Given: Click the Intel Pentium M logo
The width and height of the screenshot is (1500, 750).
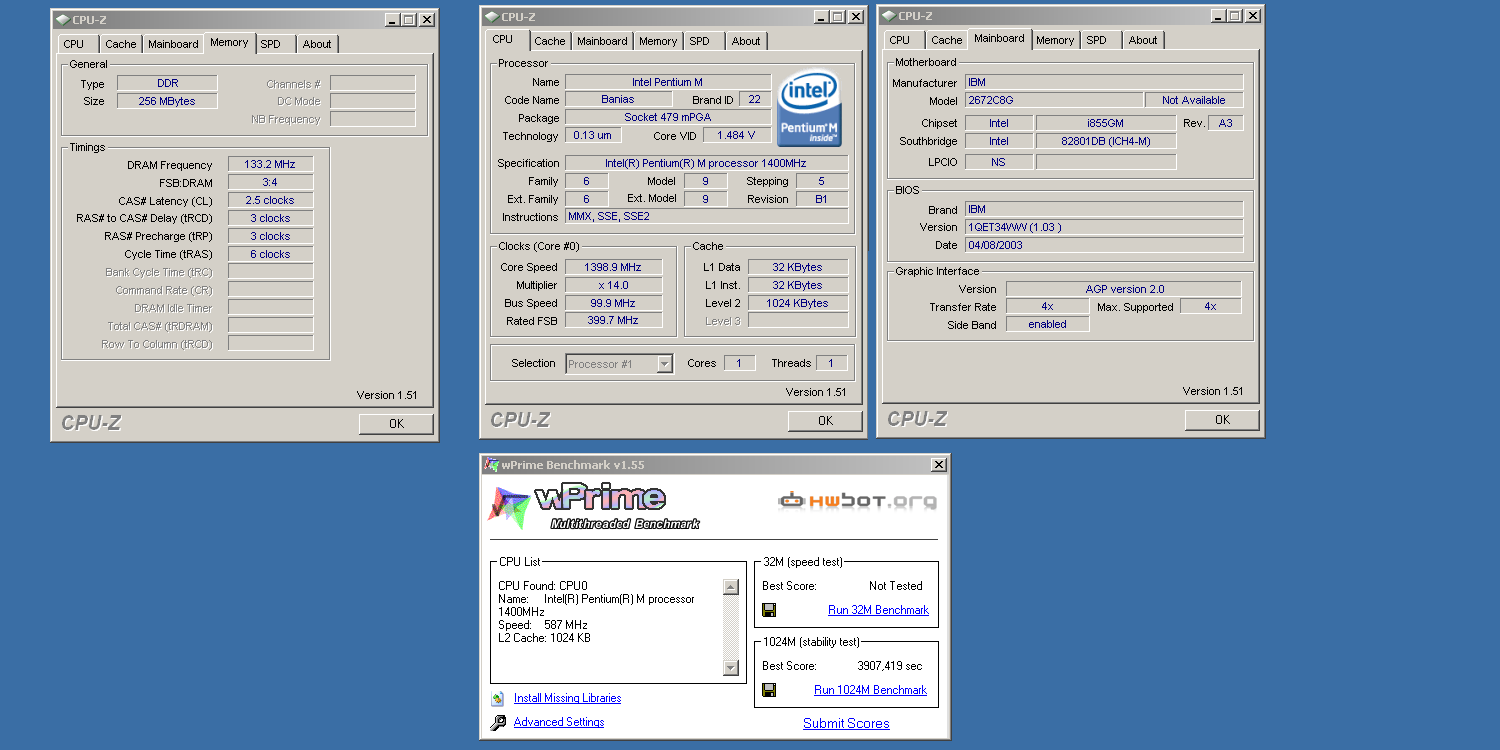Looking at the screenshot, I should [x=808, y=107].
